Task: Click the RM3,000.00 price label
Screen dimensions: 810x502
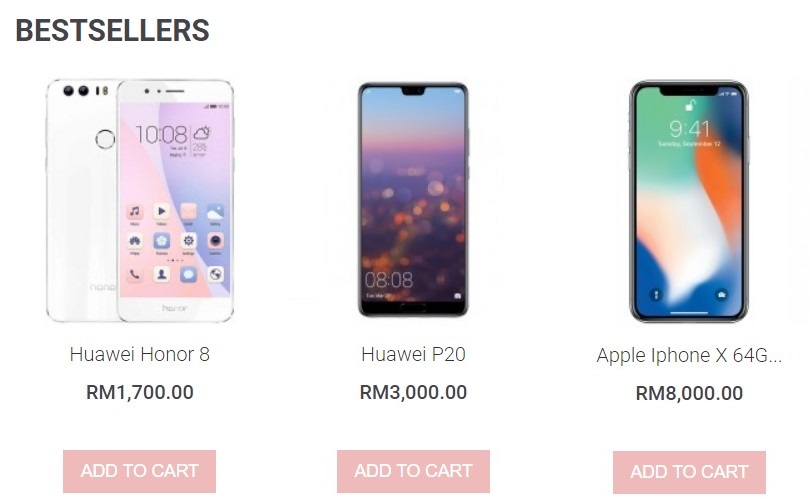Action: 413,393
